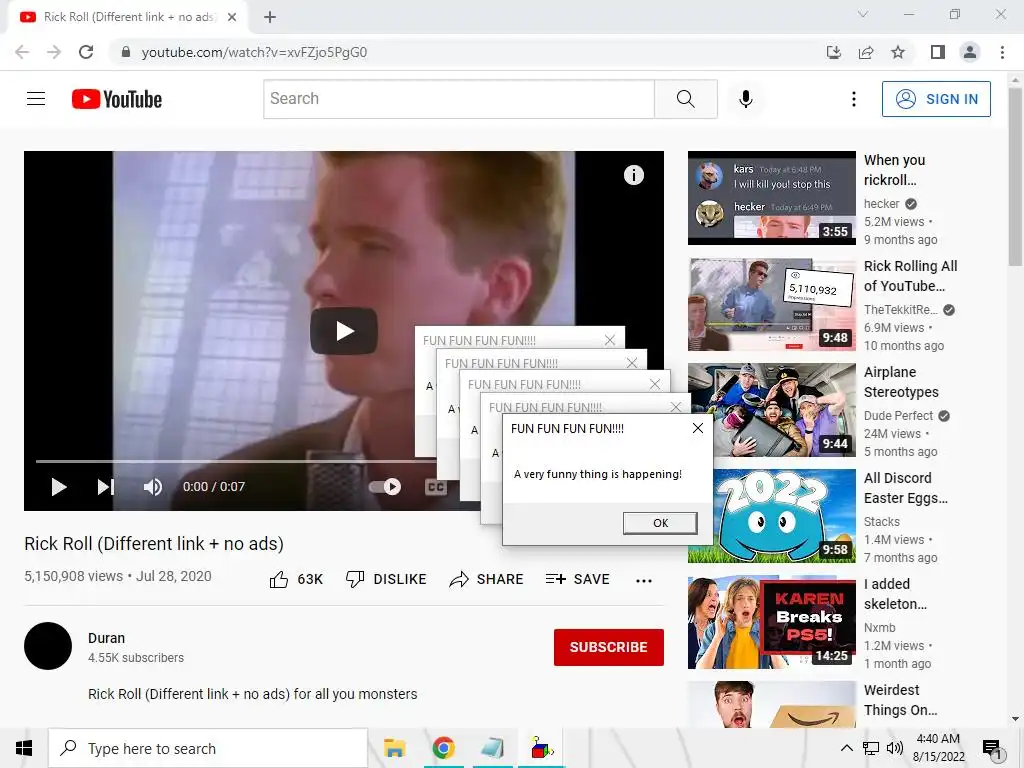Click the DISLIKE button
The height and width of the screenshot is (768, 1024).
[386, 579]
